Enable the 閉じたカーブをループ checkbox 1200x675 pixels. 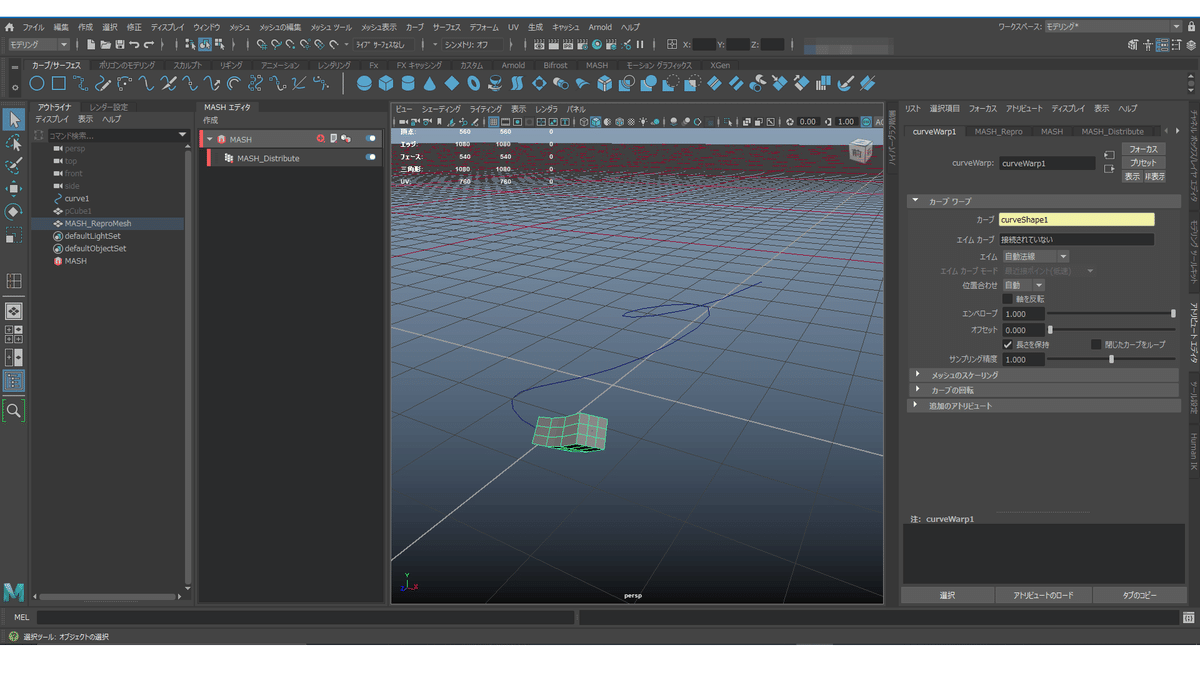pyautogui.click(x=1096, y=344)
